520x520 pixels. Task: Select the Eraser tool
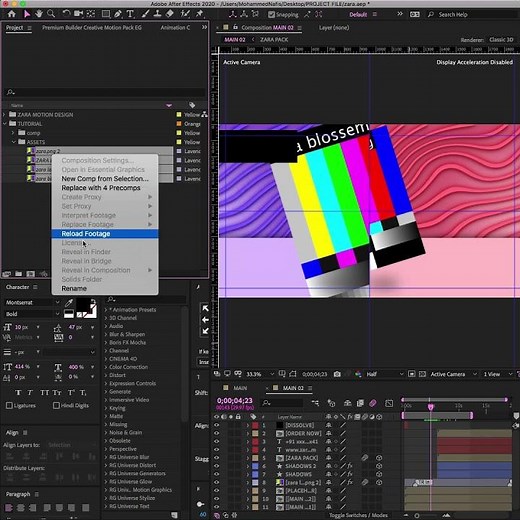tap(170, 14)
